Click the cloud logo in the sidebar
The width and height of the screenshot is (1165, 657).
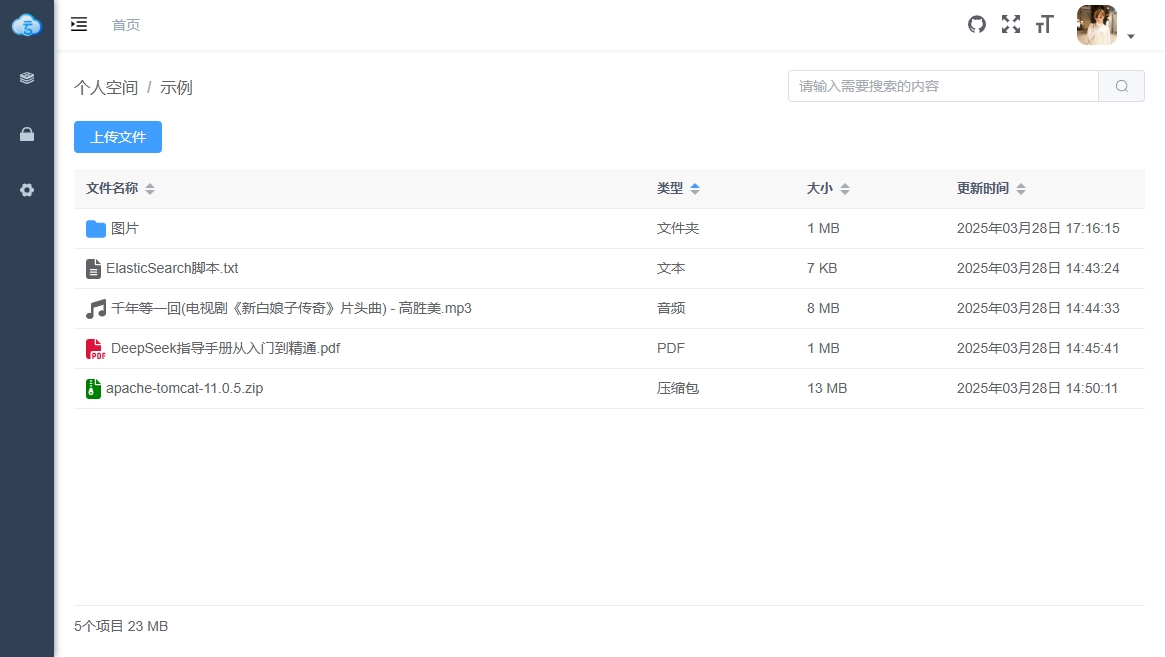27,25
